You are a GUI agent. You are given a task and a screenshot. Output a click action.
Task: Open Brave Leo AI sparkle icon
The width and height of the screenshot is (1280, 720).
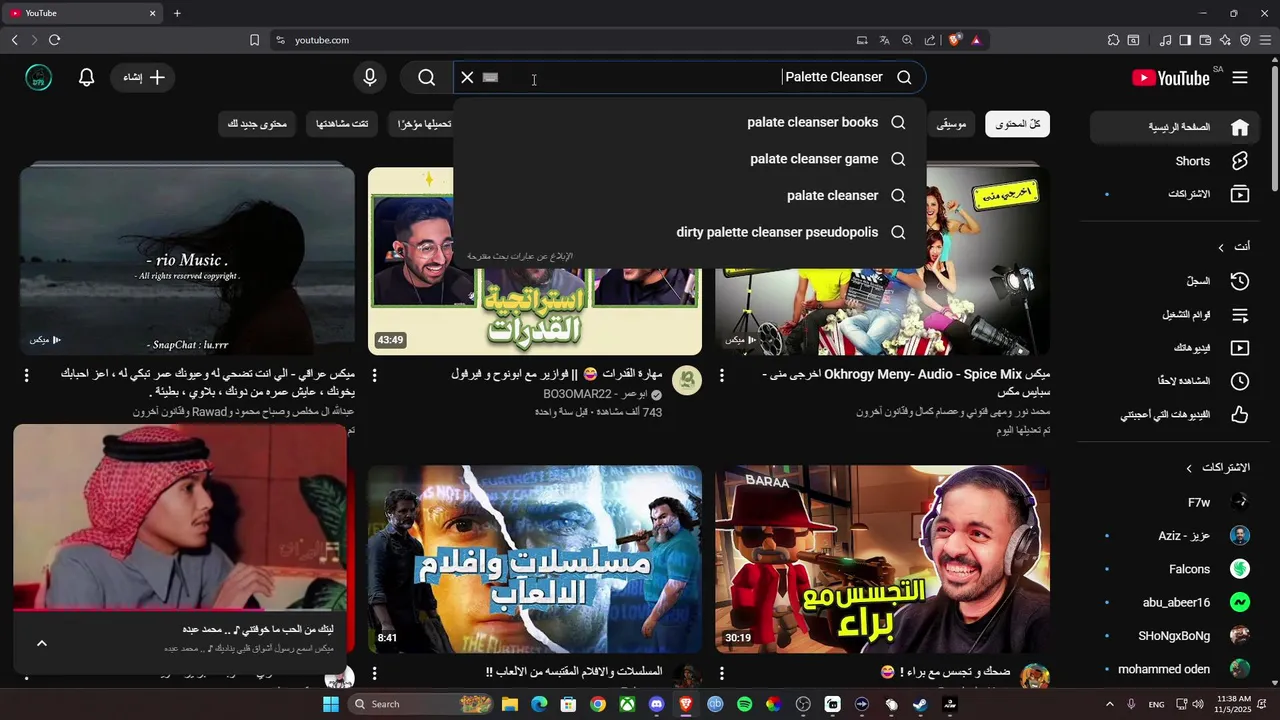click(x=1225, y=40)
